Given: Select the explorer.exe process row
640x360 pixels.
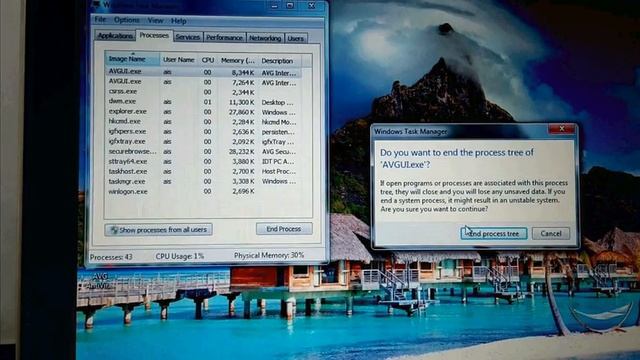Looking at the screenshot, I should tap(203, 111).
